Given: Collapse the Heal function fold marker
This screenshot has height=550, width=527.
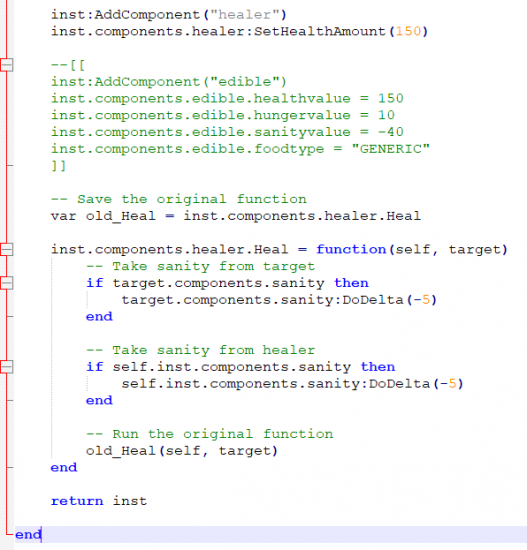Looking at the screenshot, I should click(x=7, y=249).
